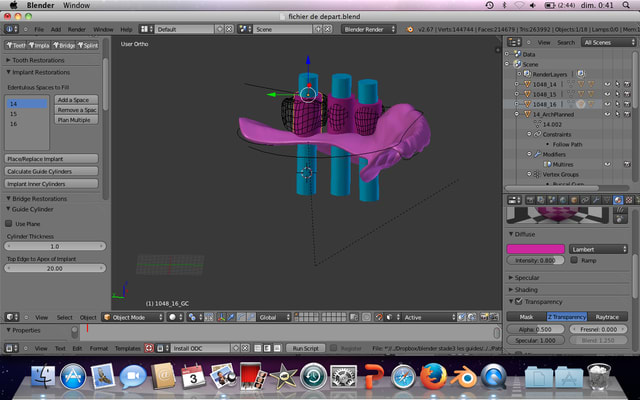Click the Info editor type icon
Viewport: 640px width, 400px height.
[x=12, y=29]
